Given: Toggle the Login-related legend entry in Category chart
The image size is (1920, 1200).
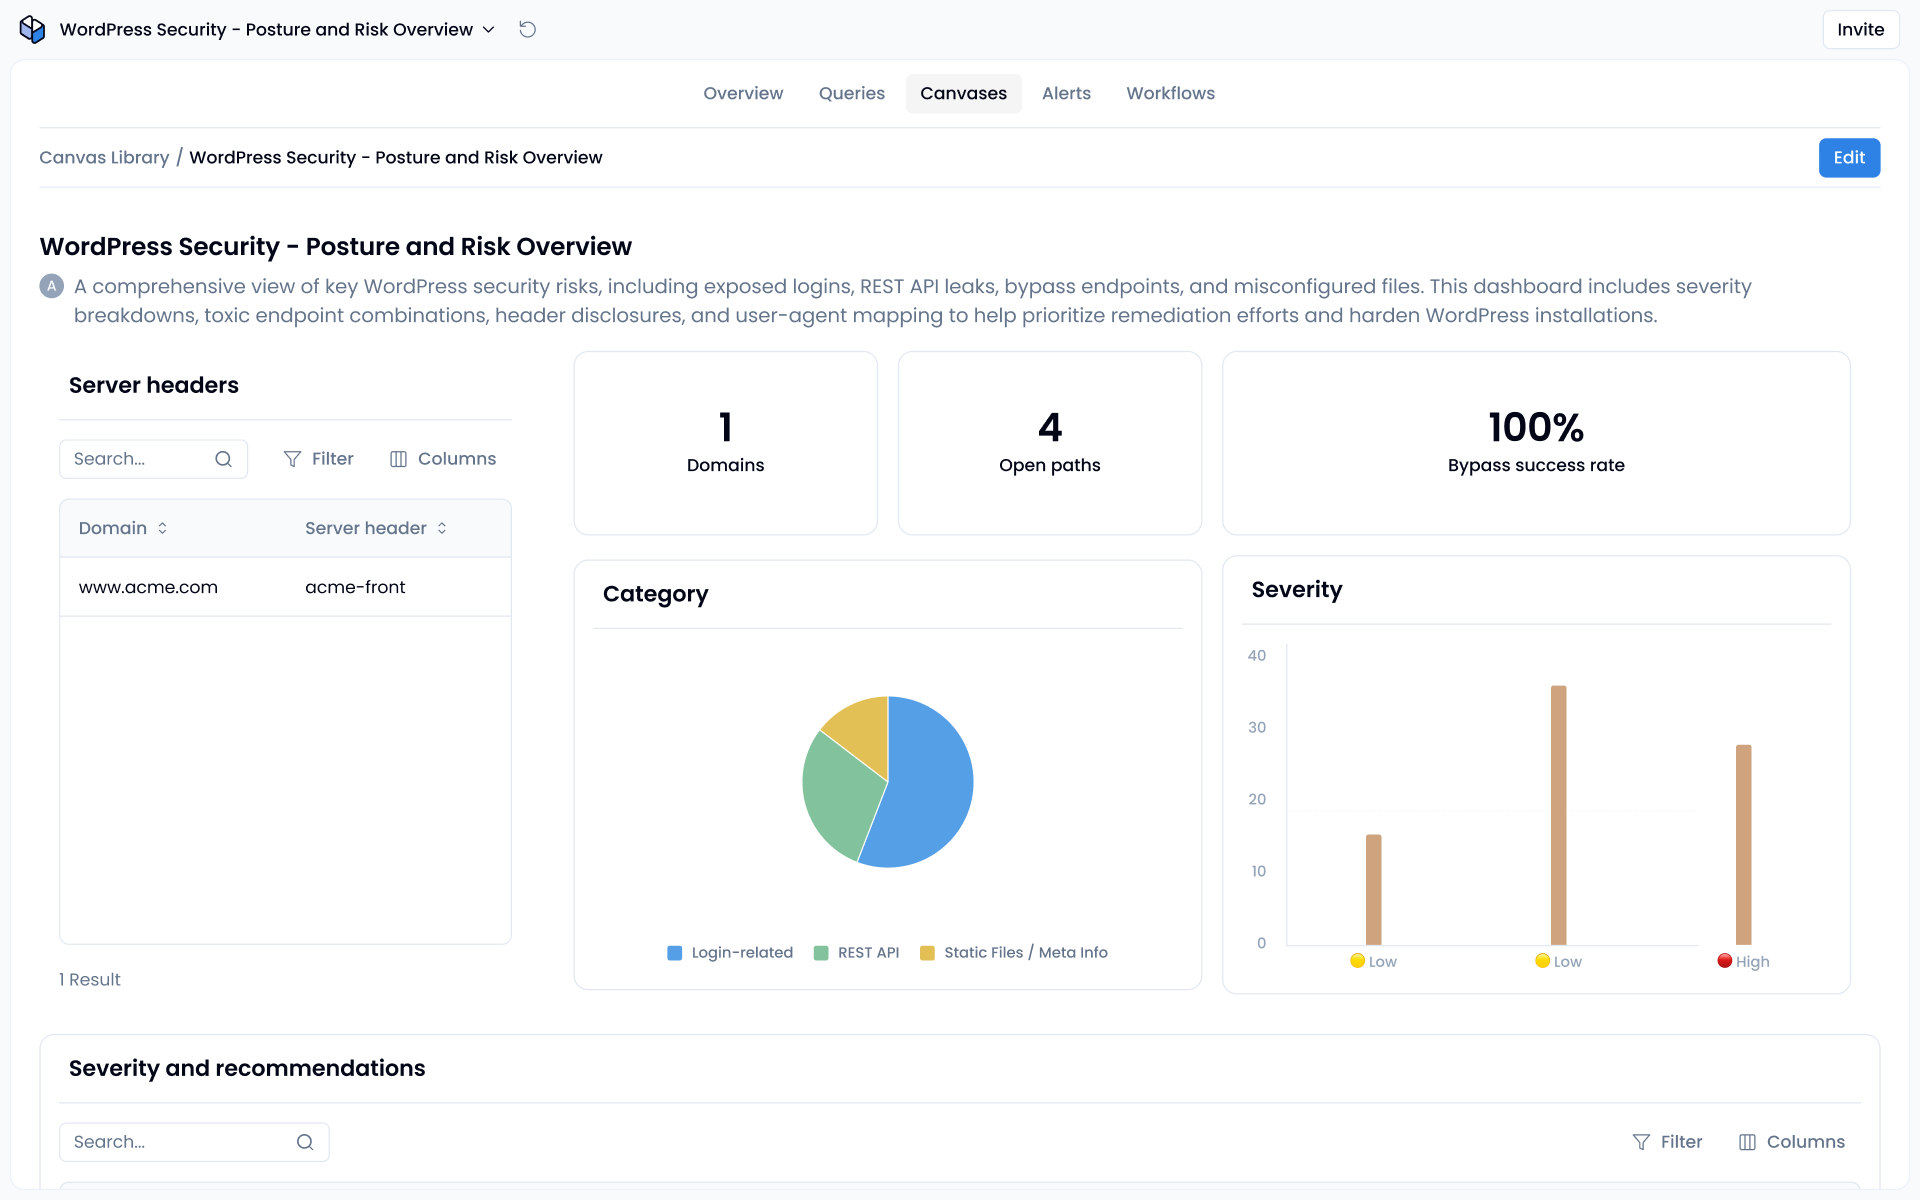Looking at the screenshot, I should point(729,952).
